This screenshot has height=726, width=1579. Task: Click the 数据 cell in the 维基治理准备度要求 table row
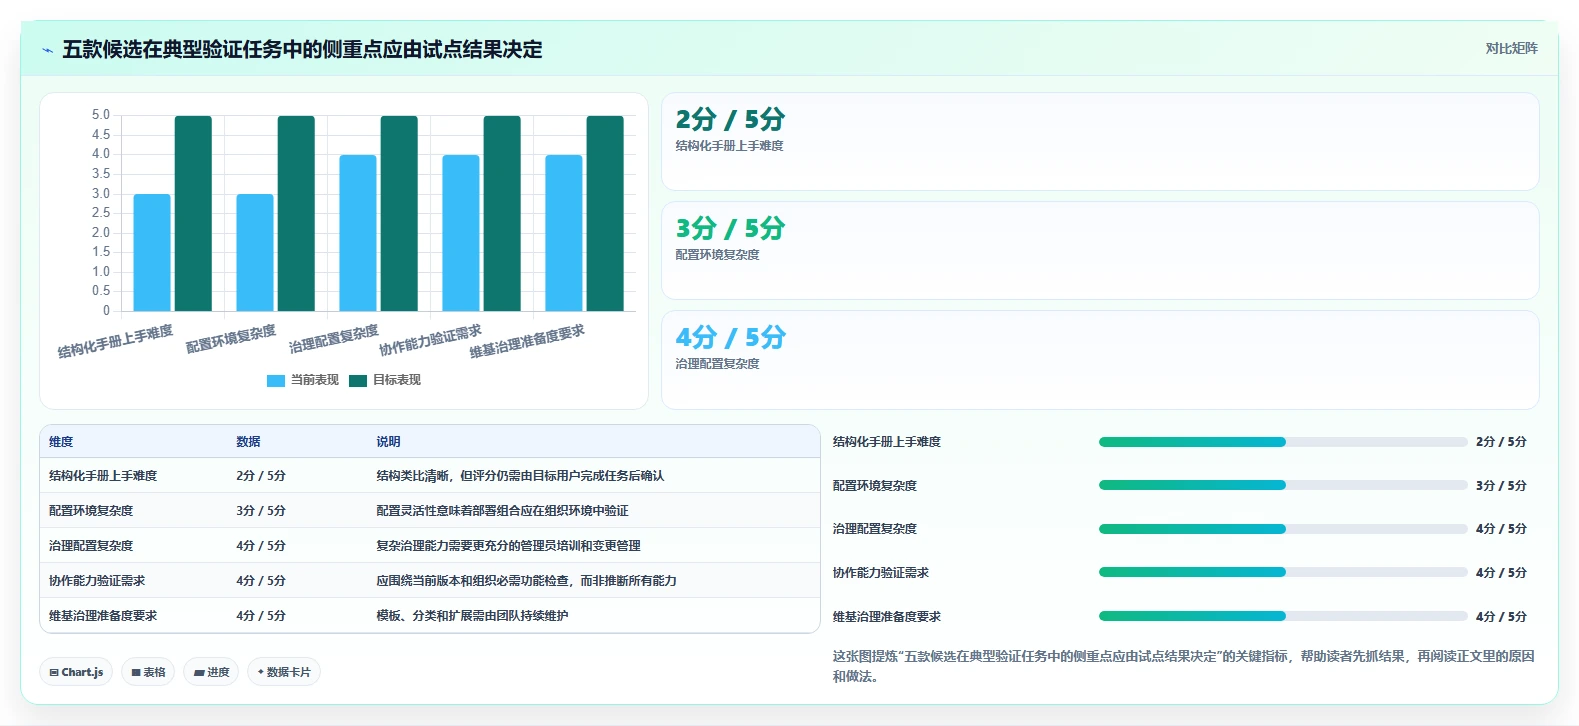click(261, 616)
